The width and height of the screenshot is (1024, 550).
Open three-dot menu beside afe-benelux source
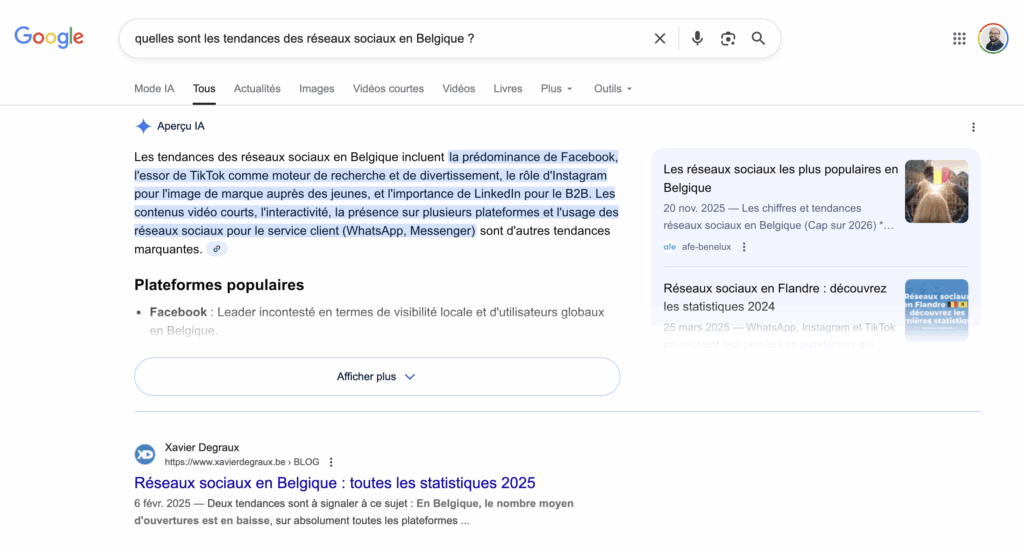click(x=744, y=247)
